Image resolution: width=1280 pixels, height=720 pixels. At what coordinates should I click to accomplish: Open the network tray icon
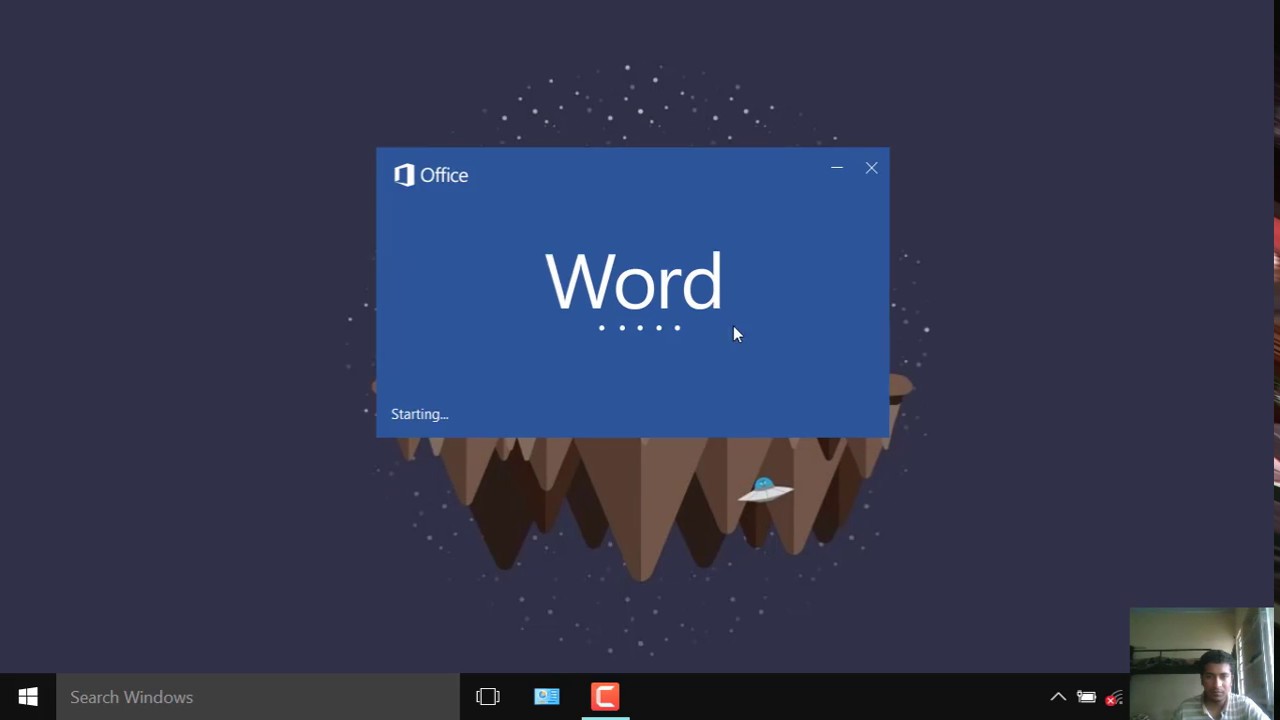pyautogui.click(x=1114, y=698)
